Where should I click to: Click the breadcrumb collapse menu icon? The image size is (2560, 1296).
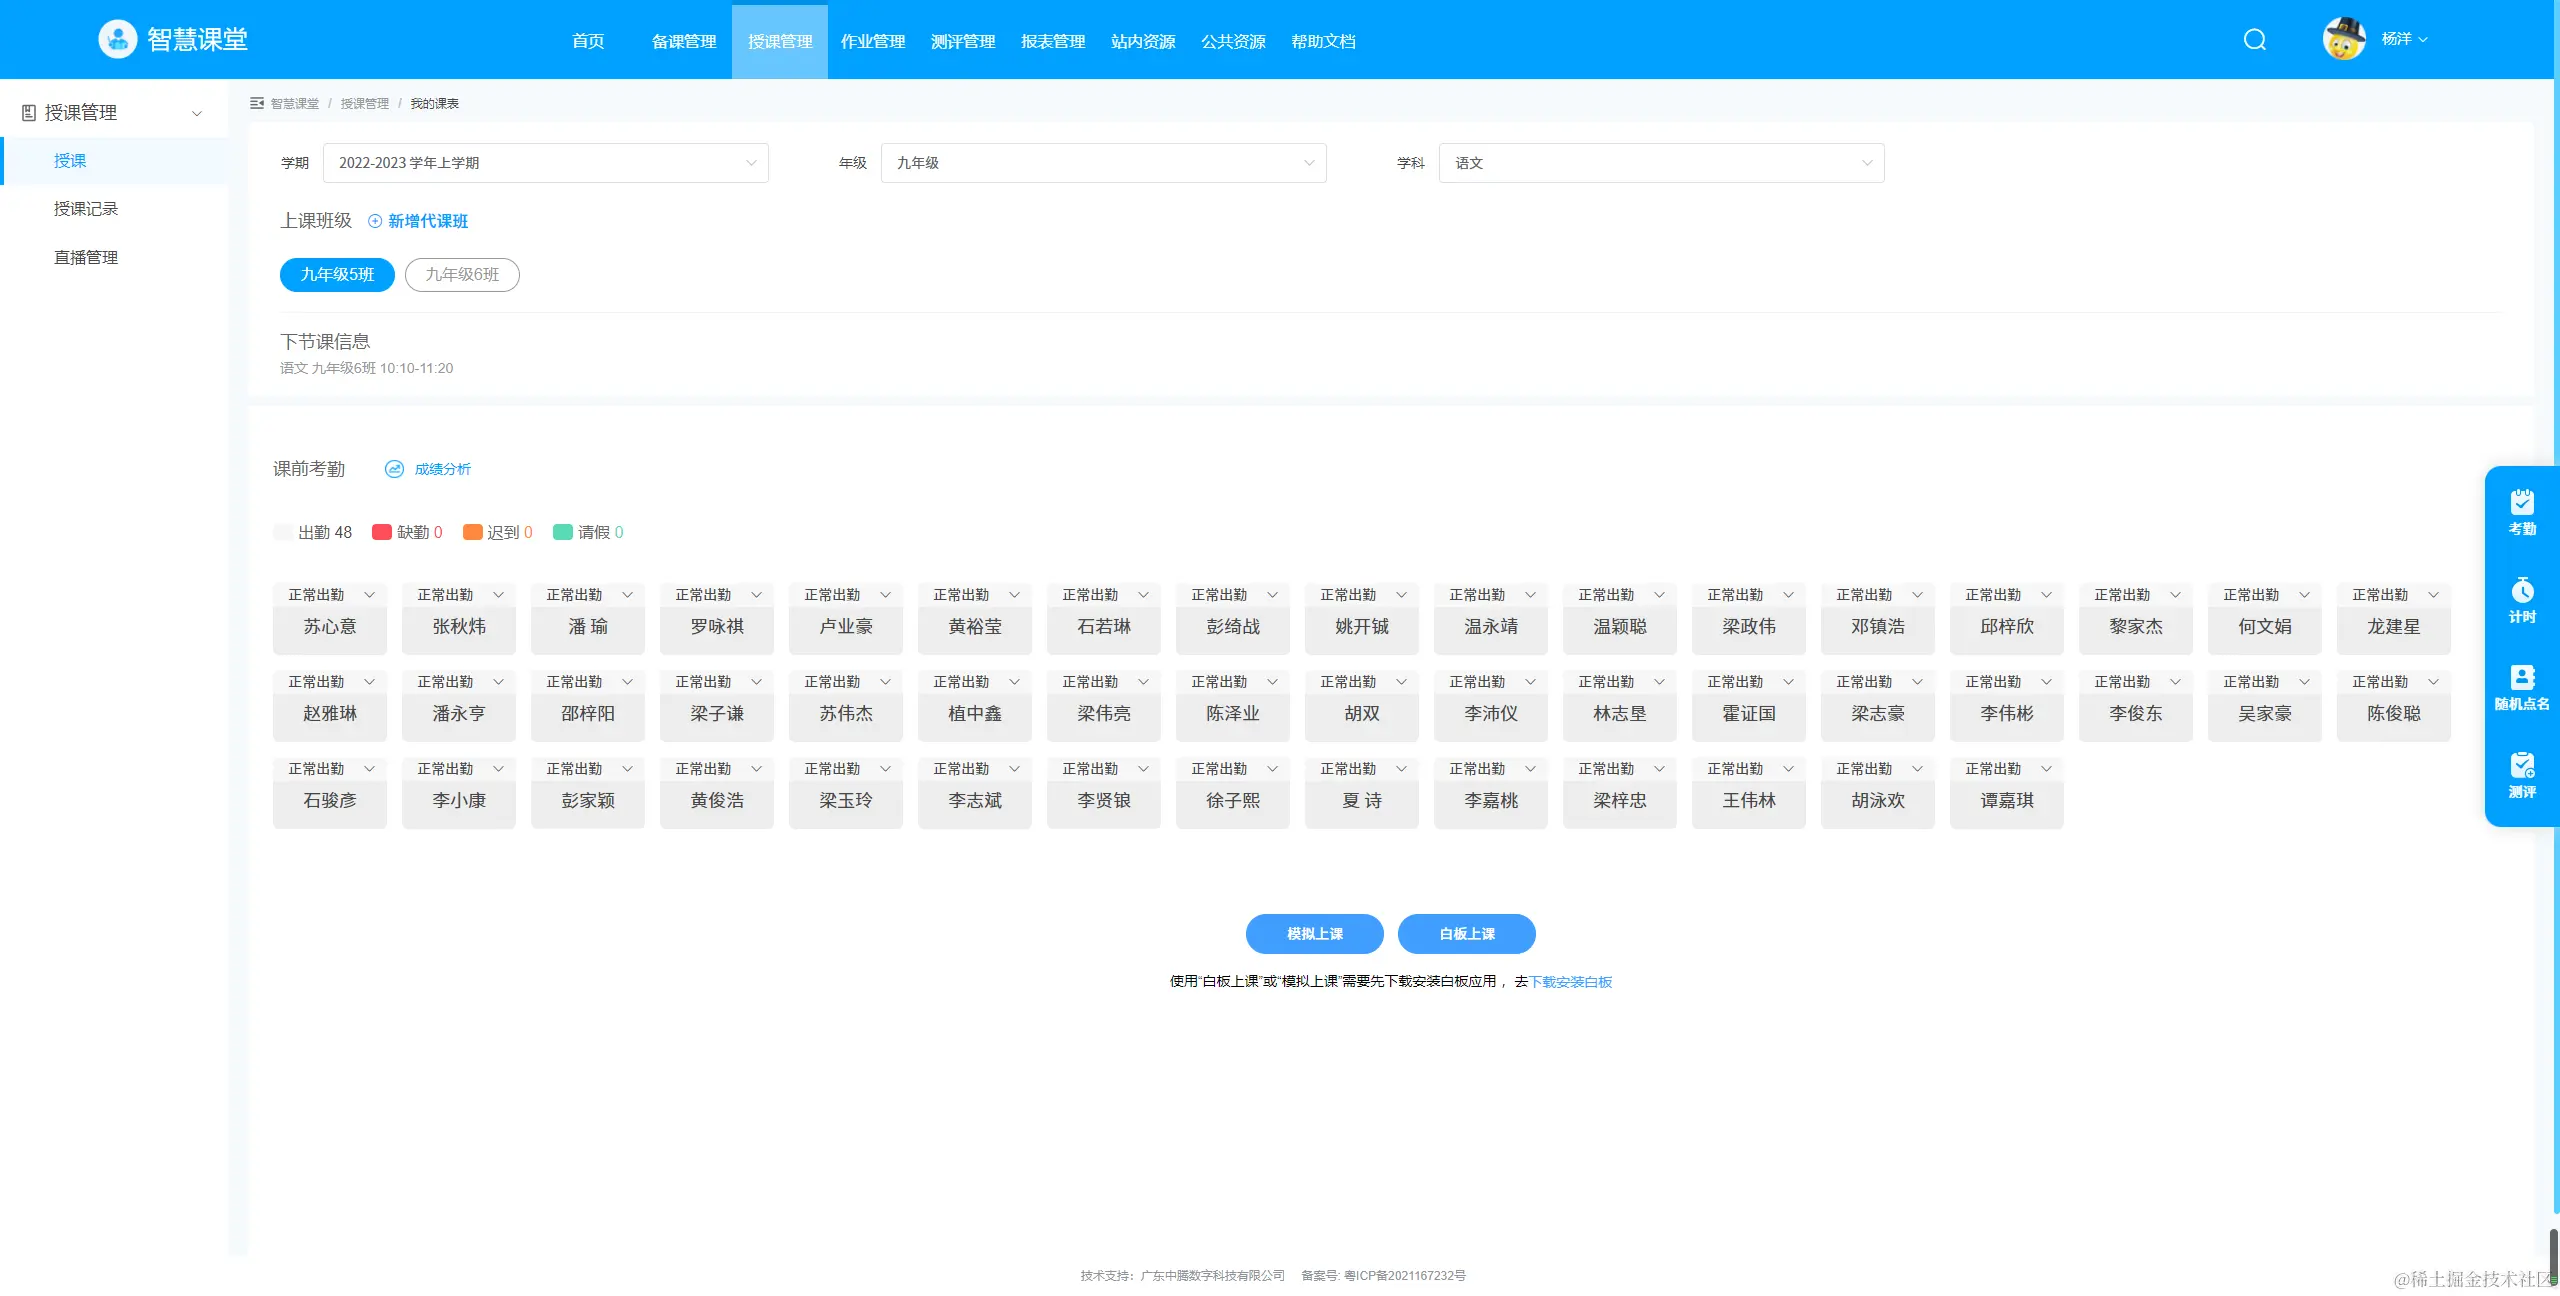point(257,103)
